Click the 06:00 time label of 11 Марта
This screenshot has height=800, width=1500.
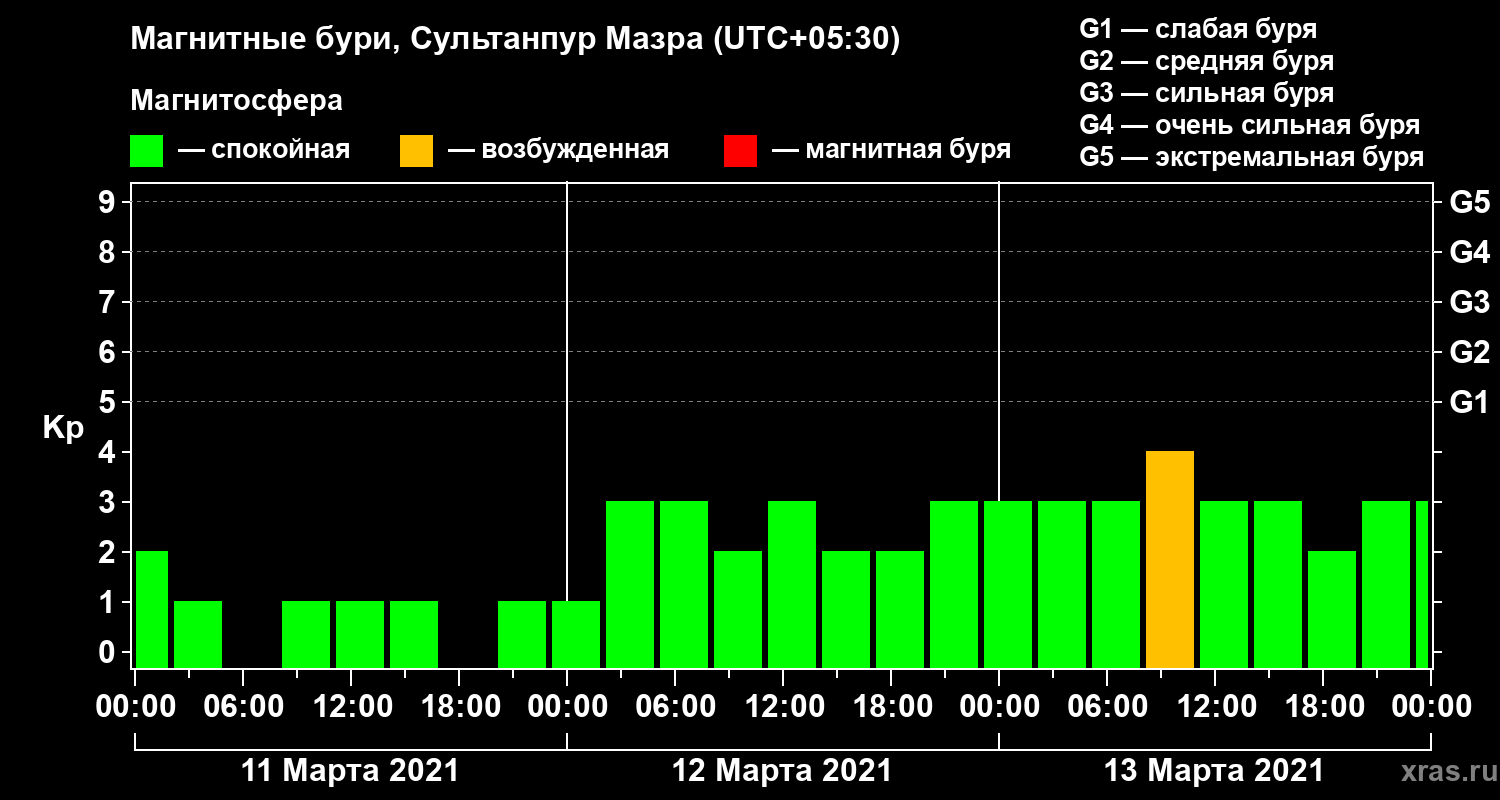coord(243,707)
